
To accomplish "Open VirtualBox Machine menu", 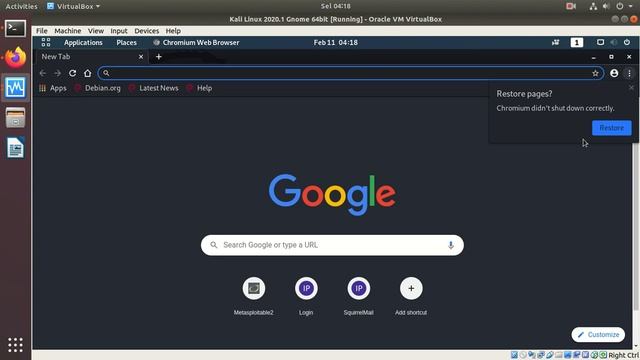I will pyautogui.click(x=67, y=31).
